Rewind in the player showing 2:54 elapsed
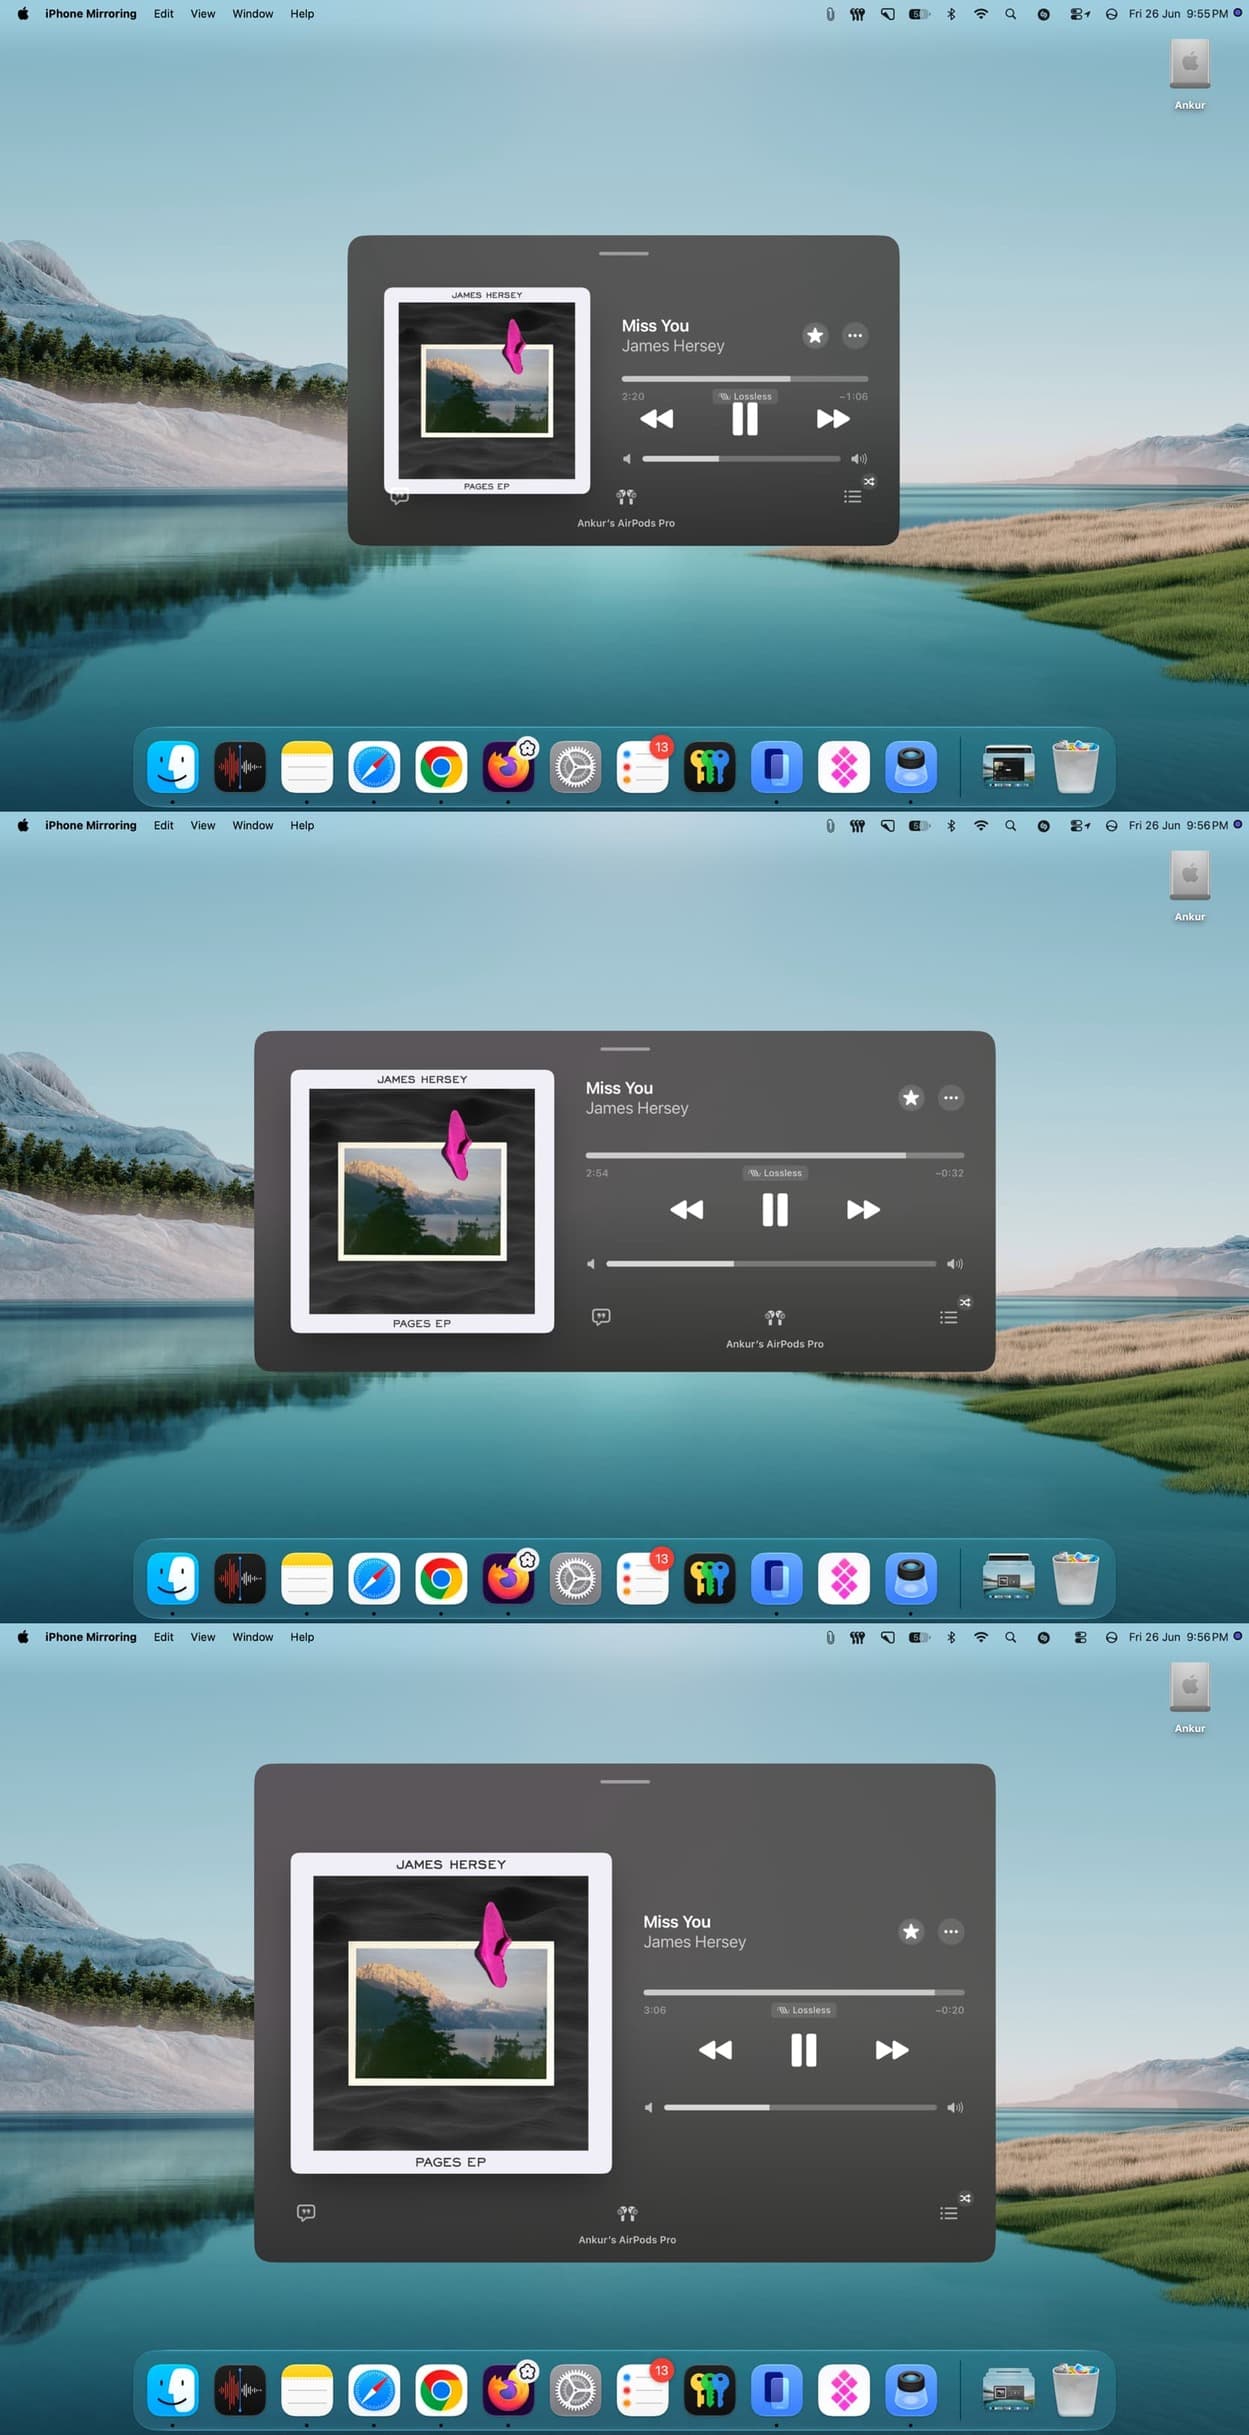Image resolution: width=1249 pixels, height=2435 pixels. click(x=686, y=1210)
